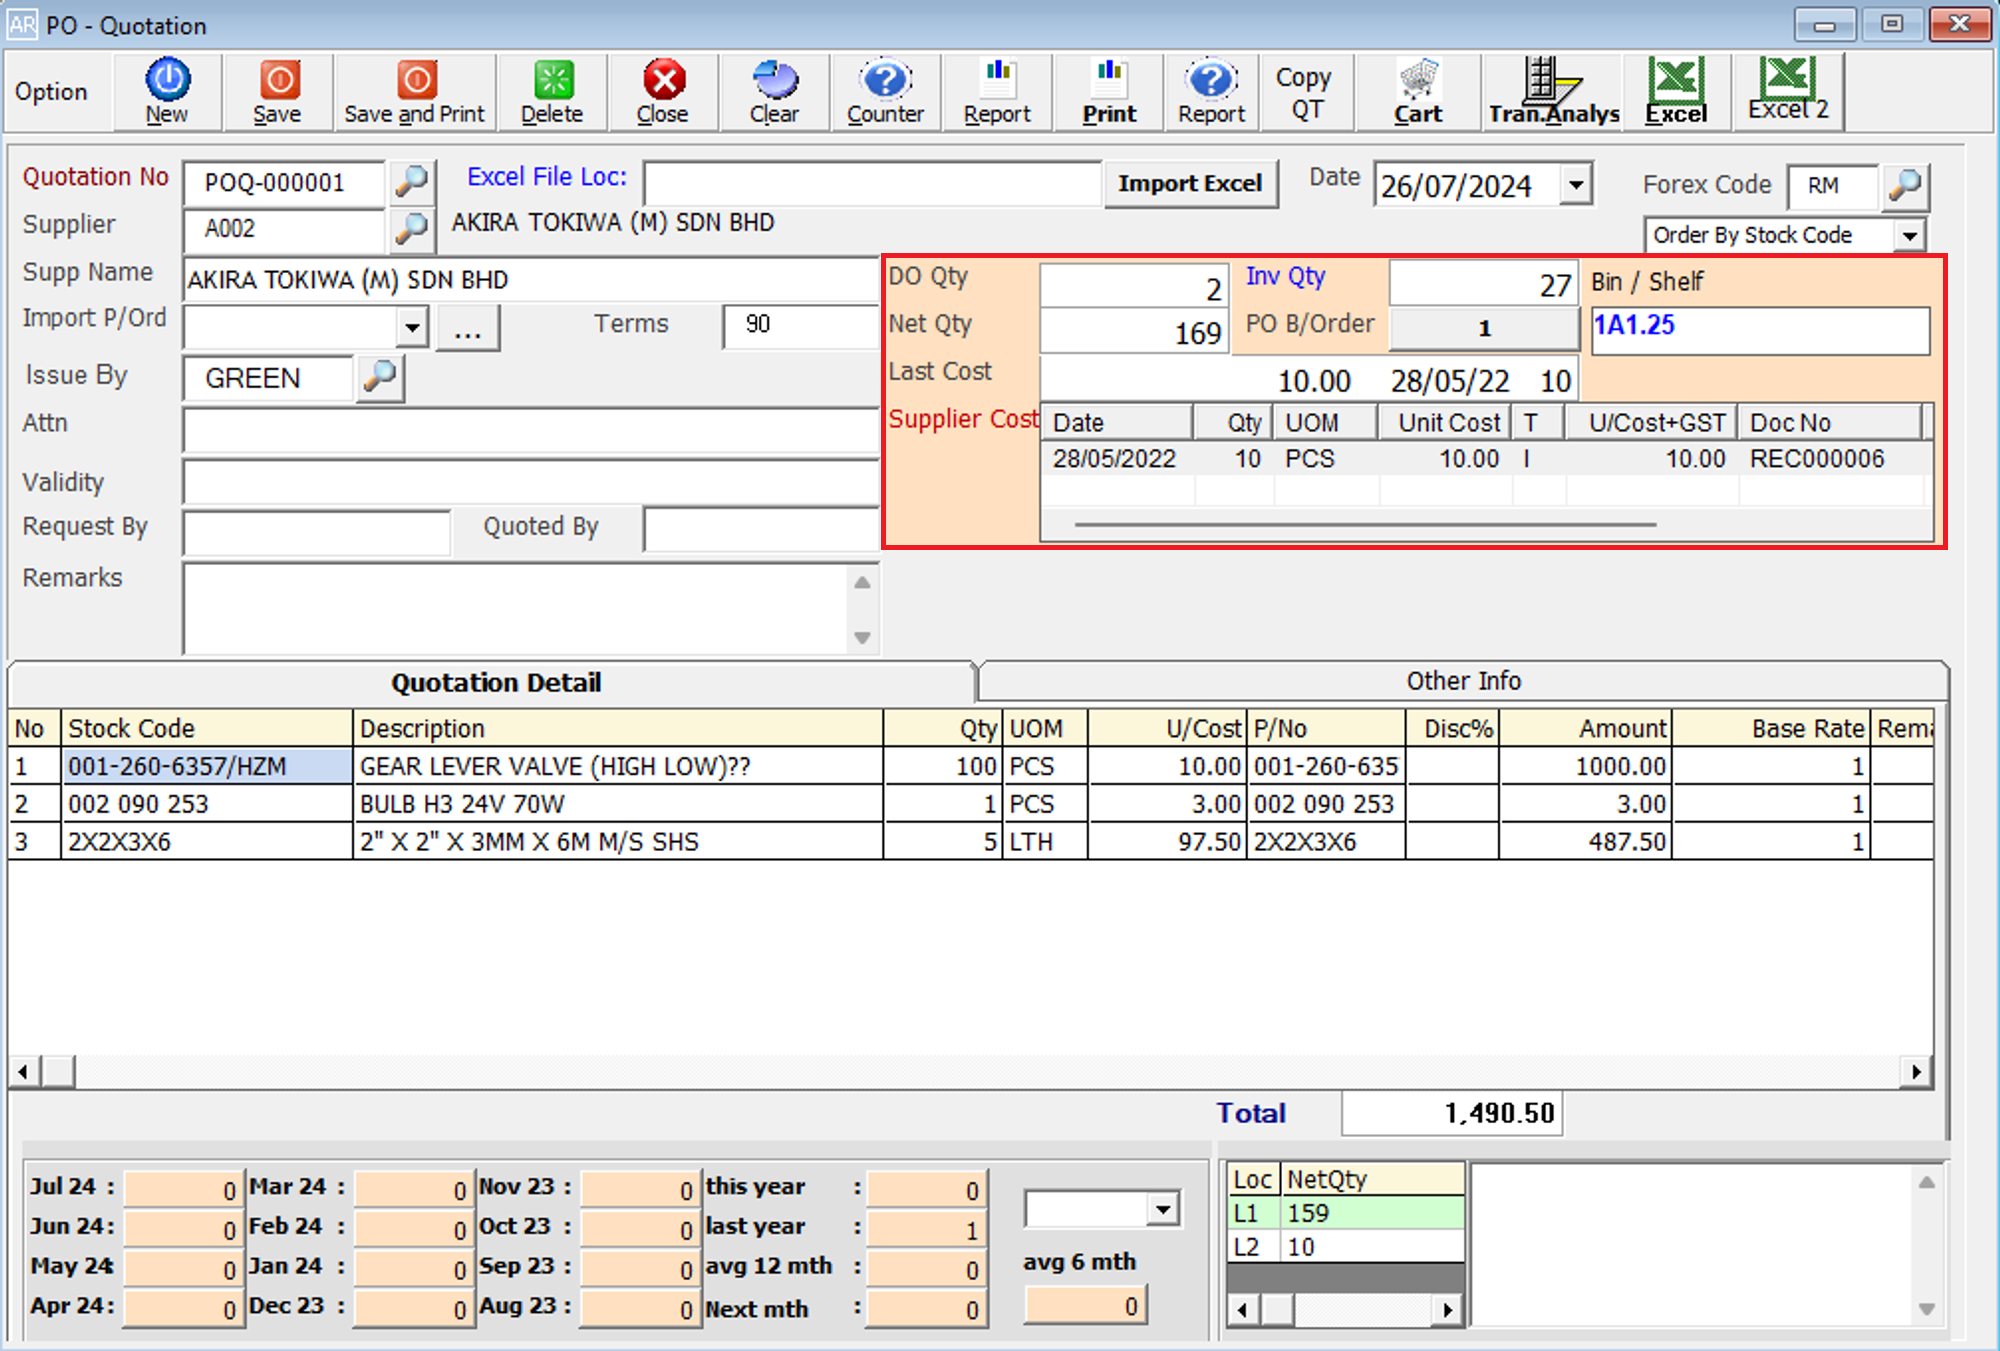Switch to the Quotation Detail tab
Viewport: 2000px width, 1351px height.
point(494,682)
